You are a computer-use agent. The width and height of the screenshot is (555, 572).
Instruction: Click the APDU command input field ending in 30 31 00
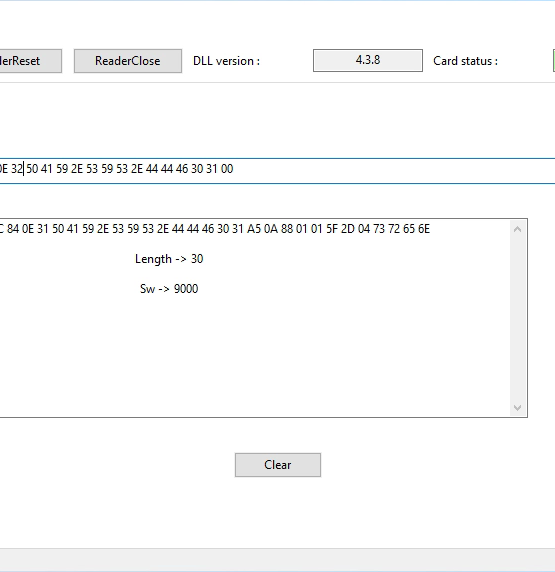click(277, 171)
